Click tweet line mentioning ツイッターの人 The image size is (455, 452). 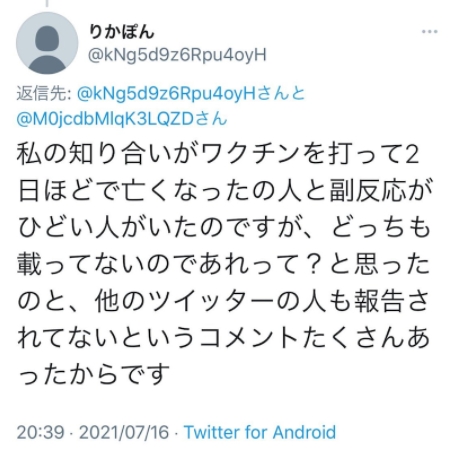(x=223, y=301)
